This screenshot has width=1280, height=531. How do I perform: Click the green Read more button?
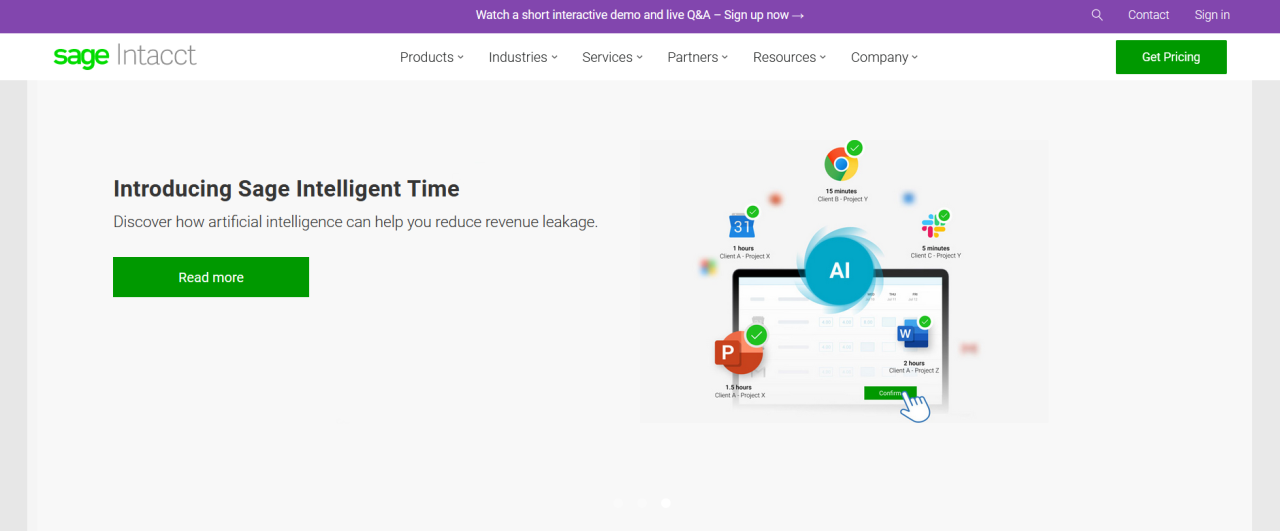(x=211, y=277)
